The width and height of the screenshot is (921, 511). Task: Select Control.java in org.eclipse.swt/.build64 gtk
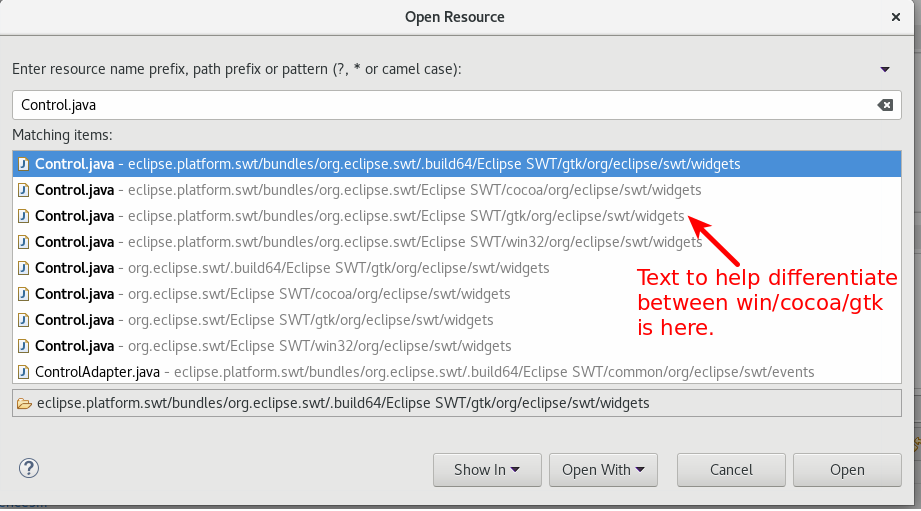[x=456, y=268]
